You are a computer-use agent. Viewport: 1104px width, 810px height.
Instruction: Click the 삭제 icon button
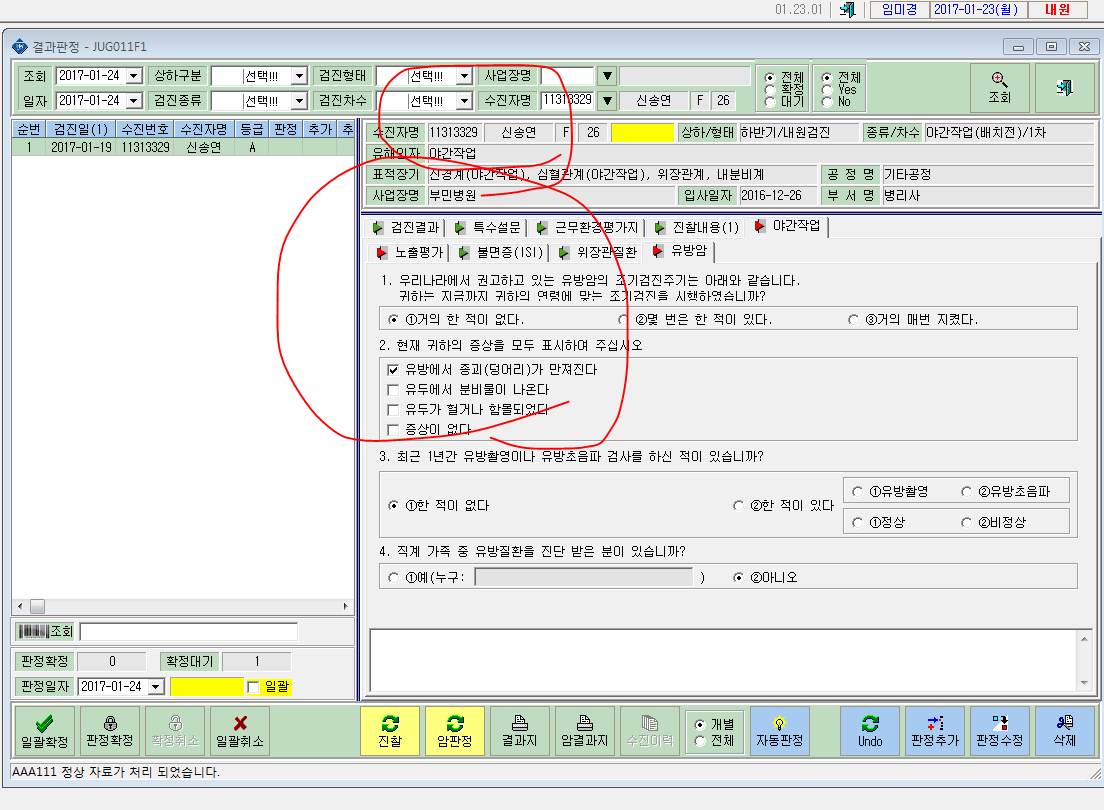tap(1065, 732)
